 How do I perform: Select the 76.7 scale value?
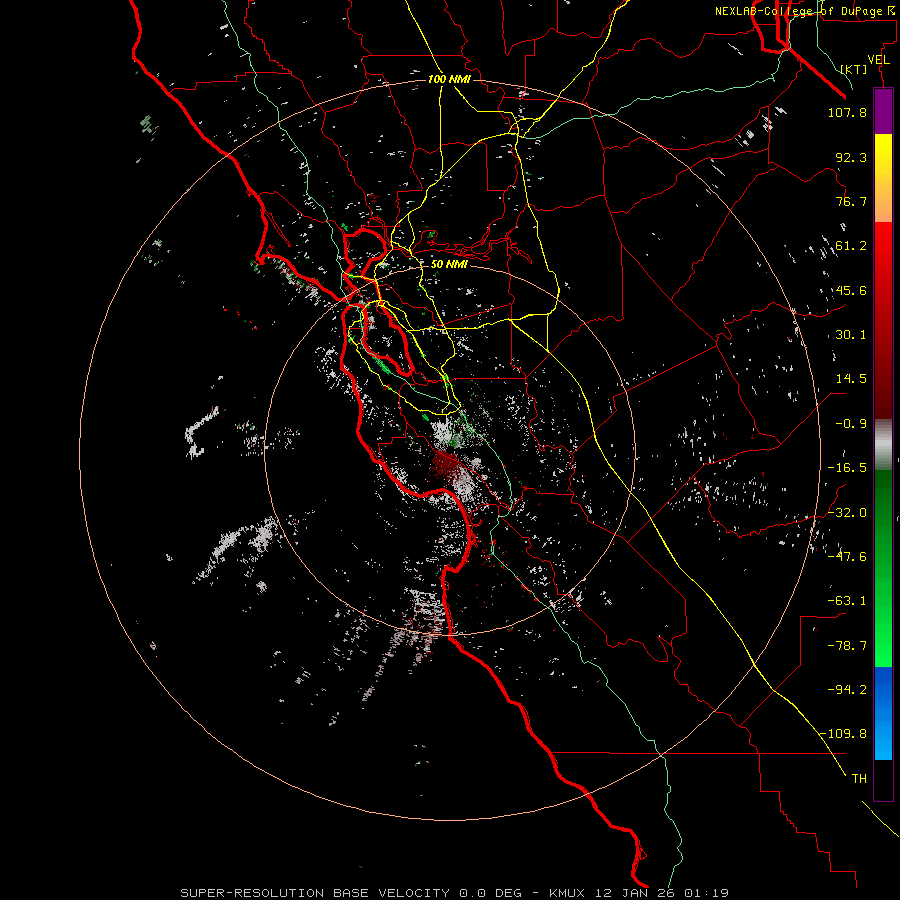tap(851, 201)
